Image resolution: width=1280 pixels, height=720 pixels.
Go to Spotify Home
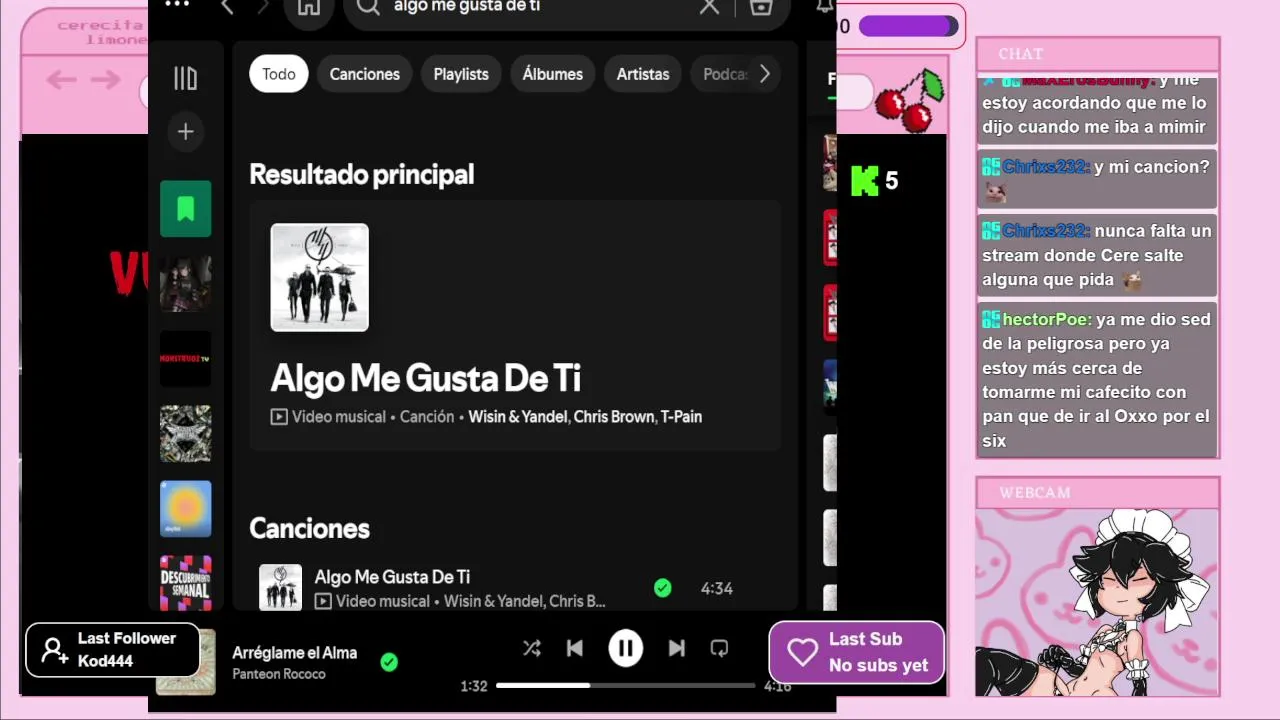click(309, 8)
